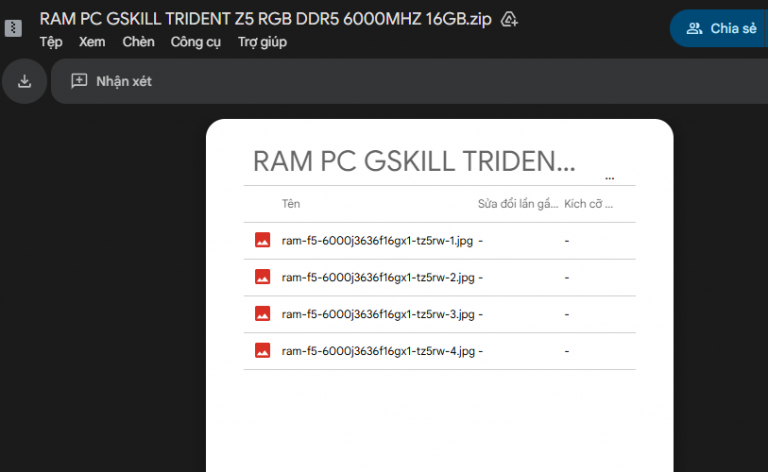Open the Xem menu
The image size is (768, 472).
[92, 42]
